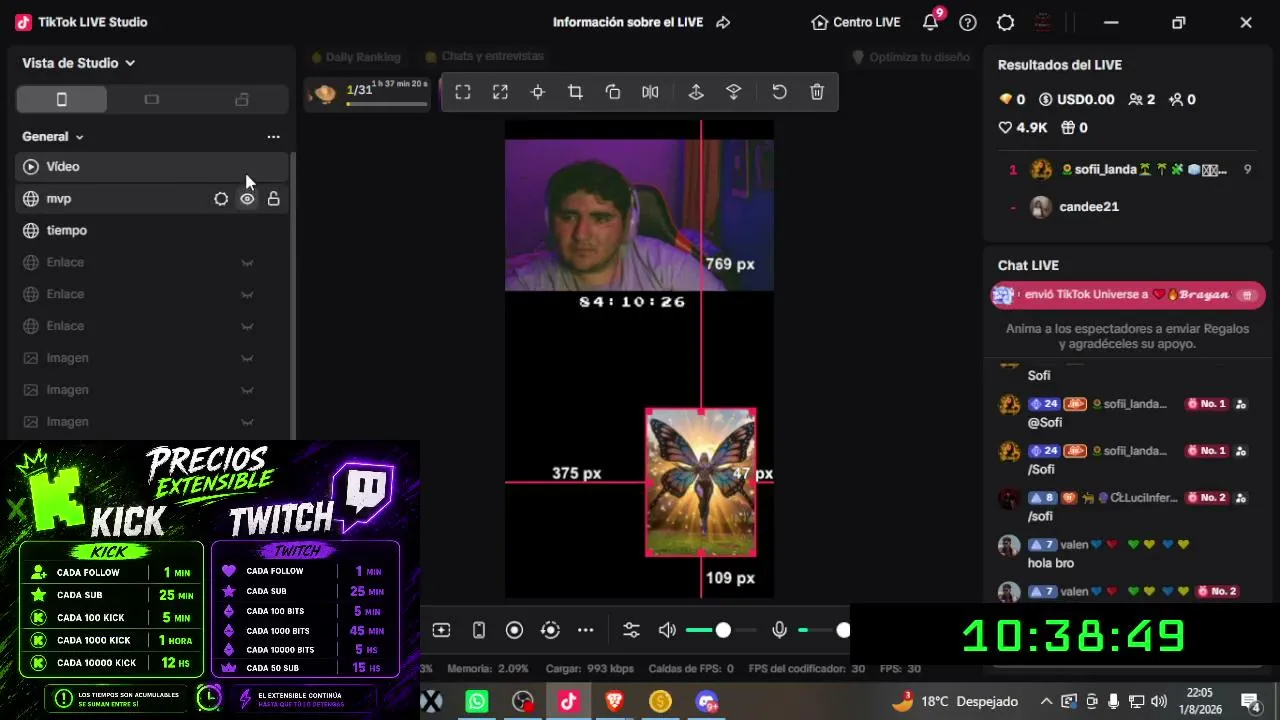Open the TikTok Universe gift notification banner
The width and height of the screenshot is (1280, 720).
click(x=1128, y=295)
